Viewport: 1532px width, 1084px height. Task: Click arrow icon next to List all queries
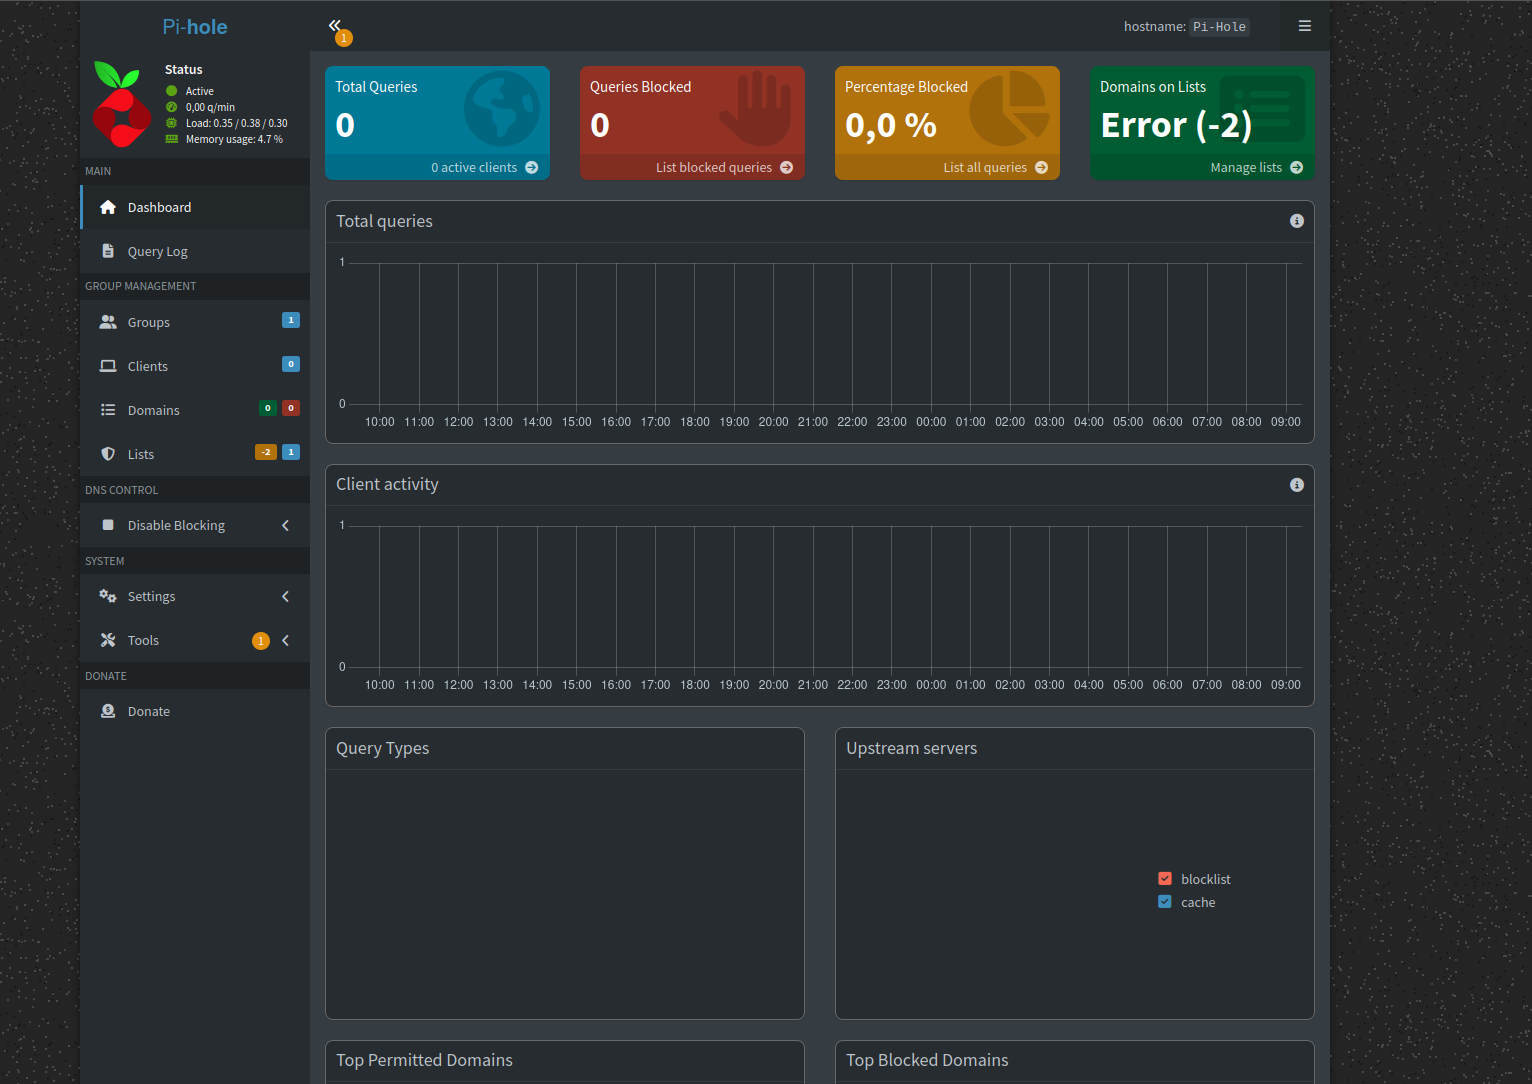[1042, 167]
